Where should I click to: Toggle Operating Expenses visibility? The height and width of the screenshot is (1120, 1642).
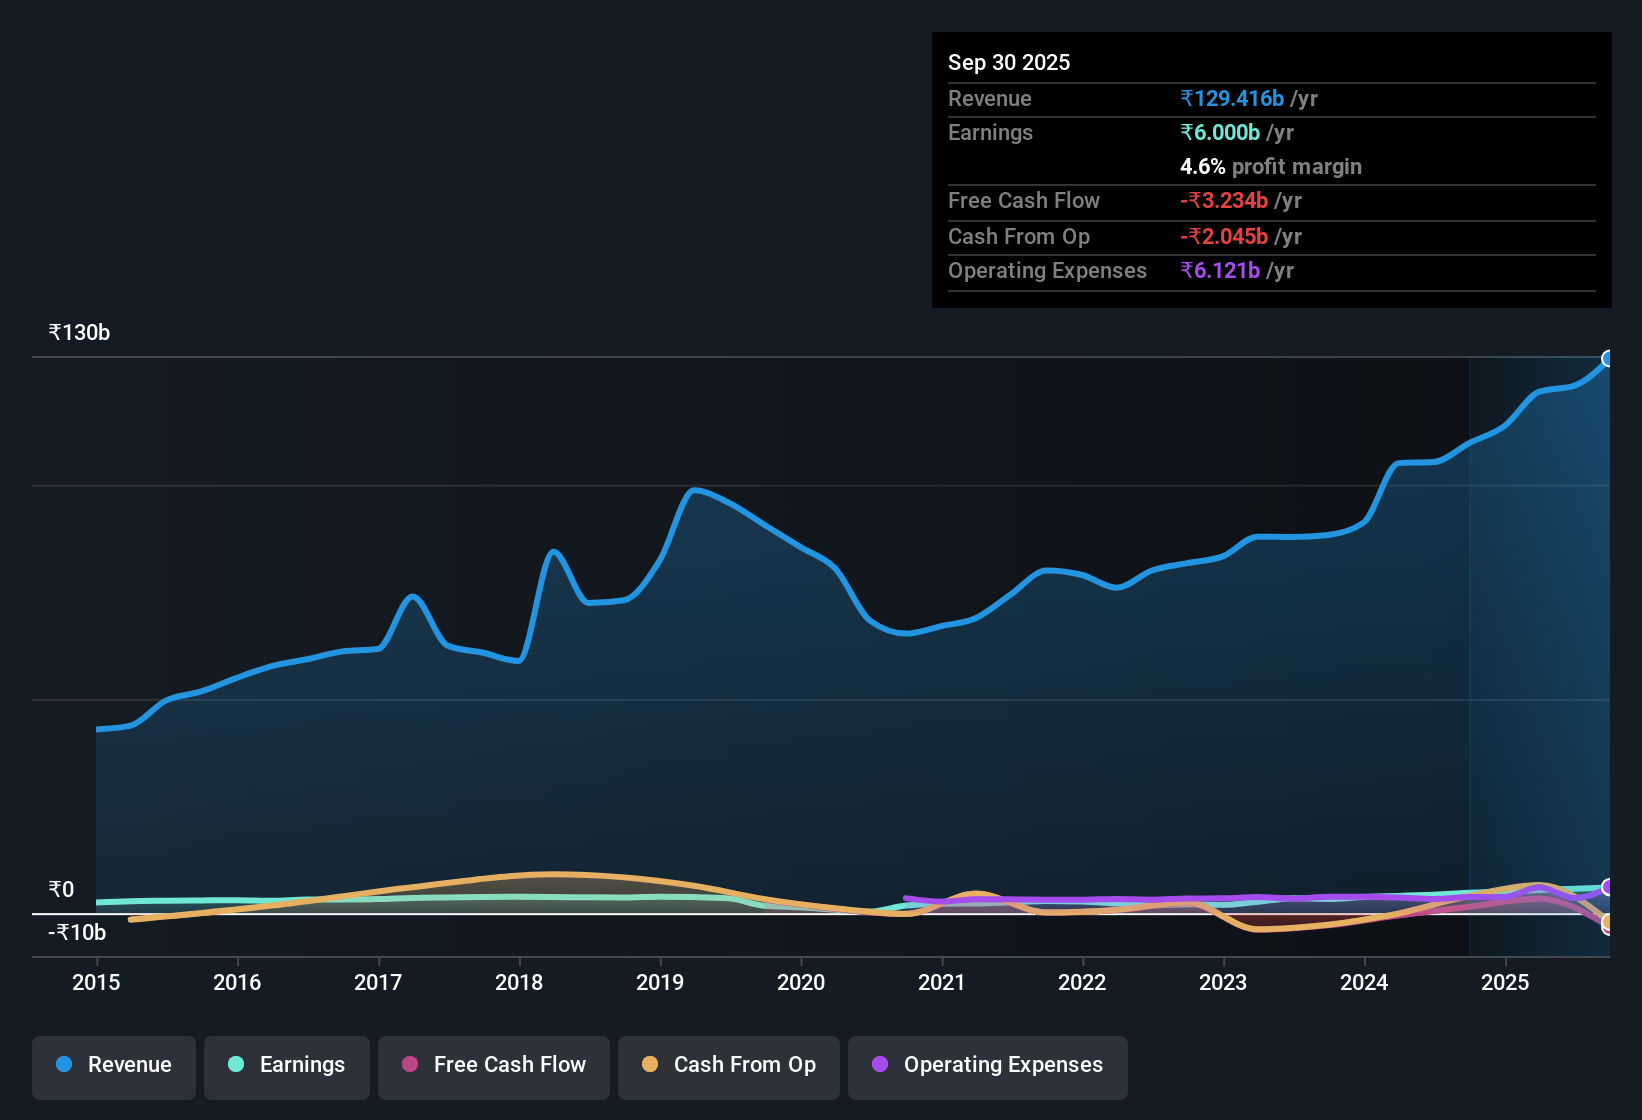pyautogui.click(x=987, y=1065)
